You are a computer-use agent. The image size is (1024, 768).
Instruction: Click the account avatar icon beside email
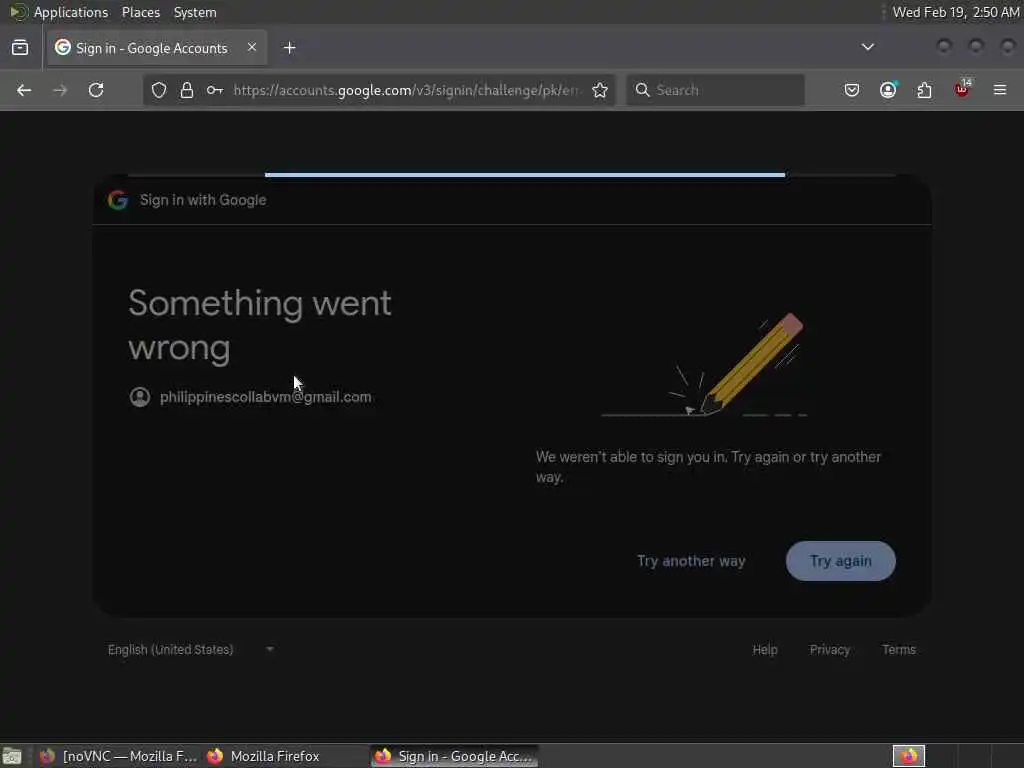(140, 397)
